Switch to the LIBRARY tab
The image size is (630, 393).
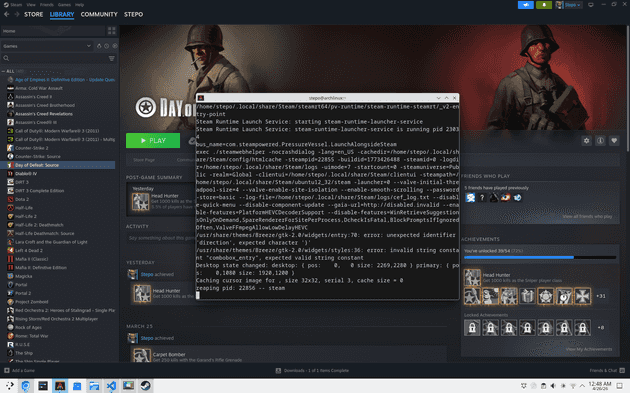62,14
